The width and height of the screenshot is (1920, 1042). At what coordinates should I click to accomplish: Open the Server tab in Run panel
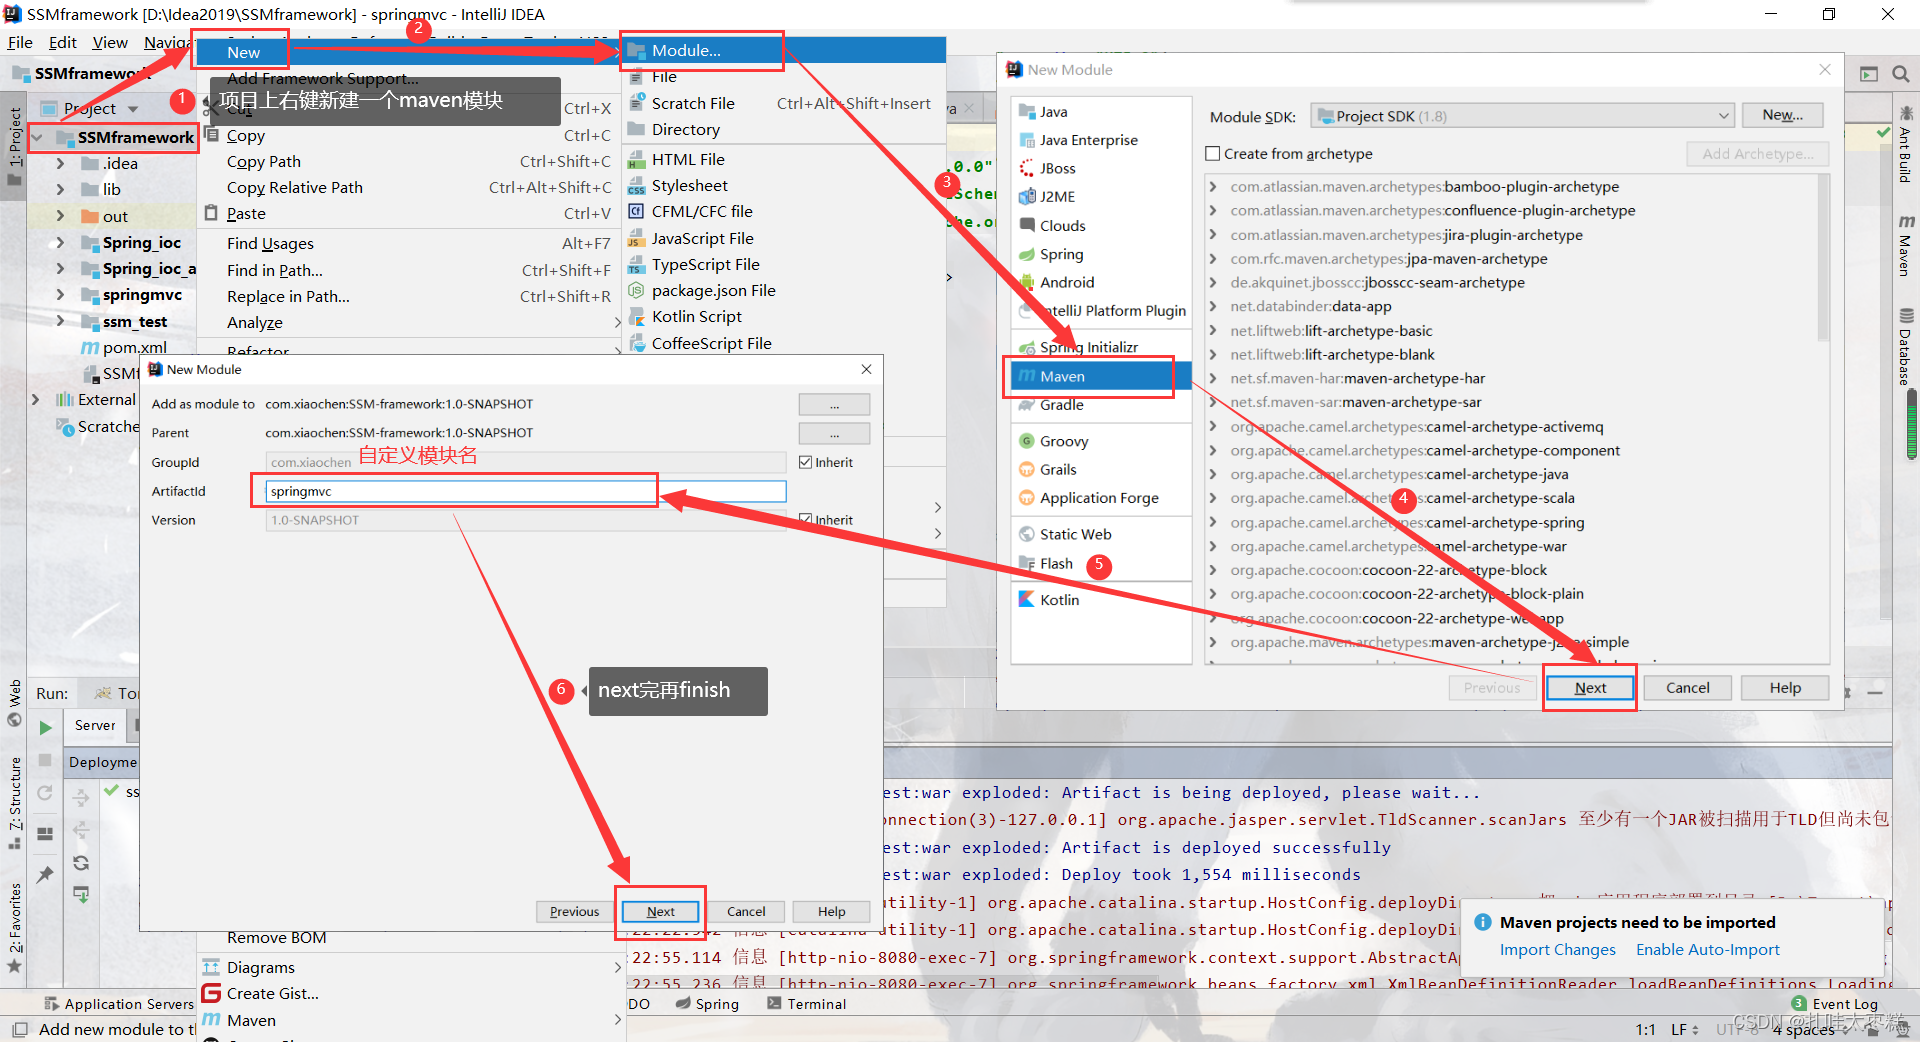tap(95, 726)
